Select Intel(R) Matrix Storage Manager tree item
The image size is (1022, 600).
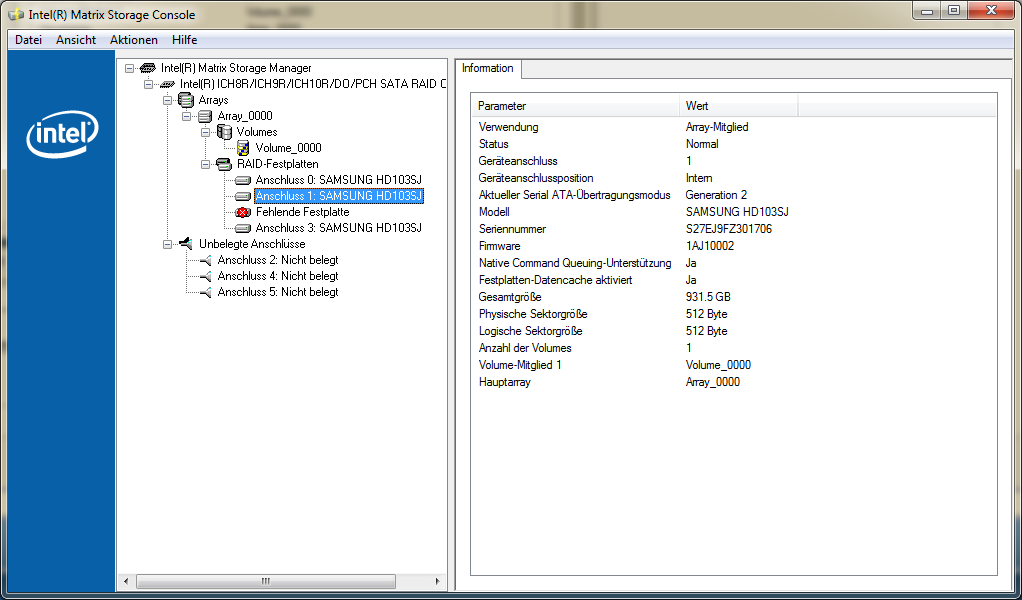236,68
